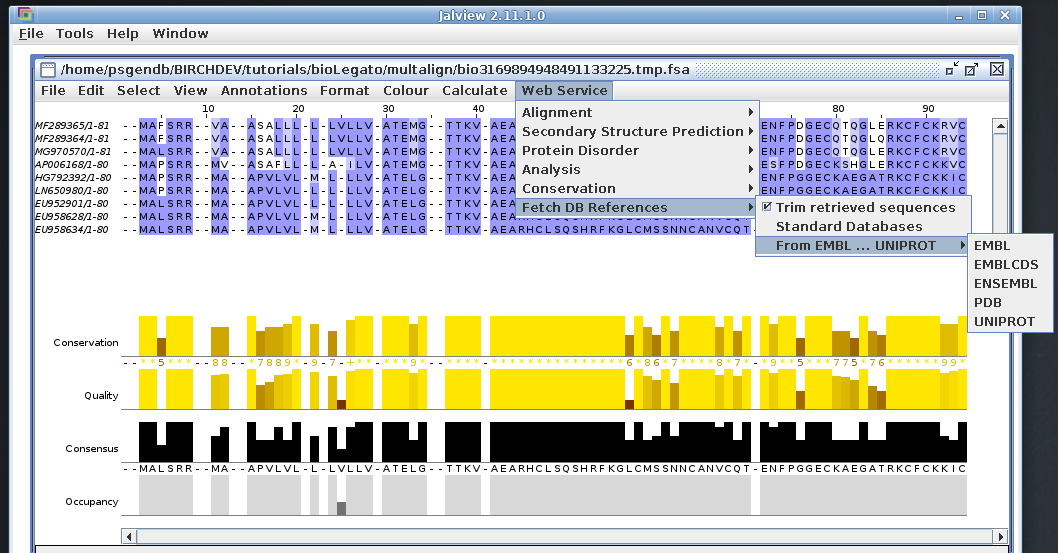Click the horizontal scrollbar left arrow
This screenshot has height=553, width=1058.
coord(129,536)
